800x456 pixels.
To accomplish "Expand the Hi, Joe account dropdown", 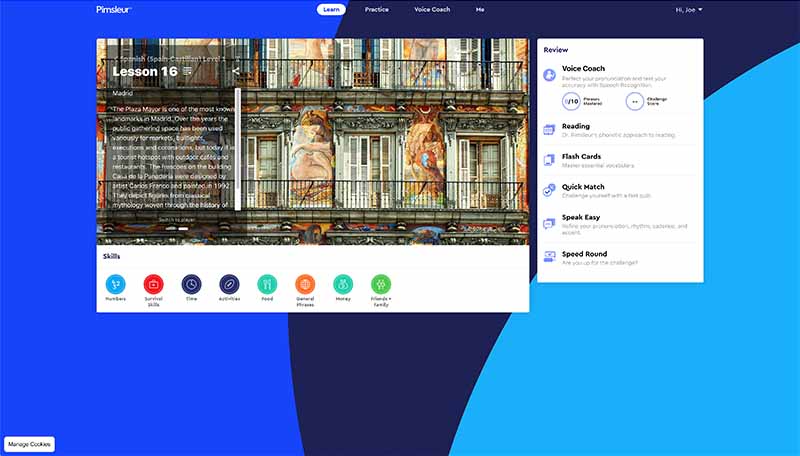I will pos(689,10).
